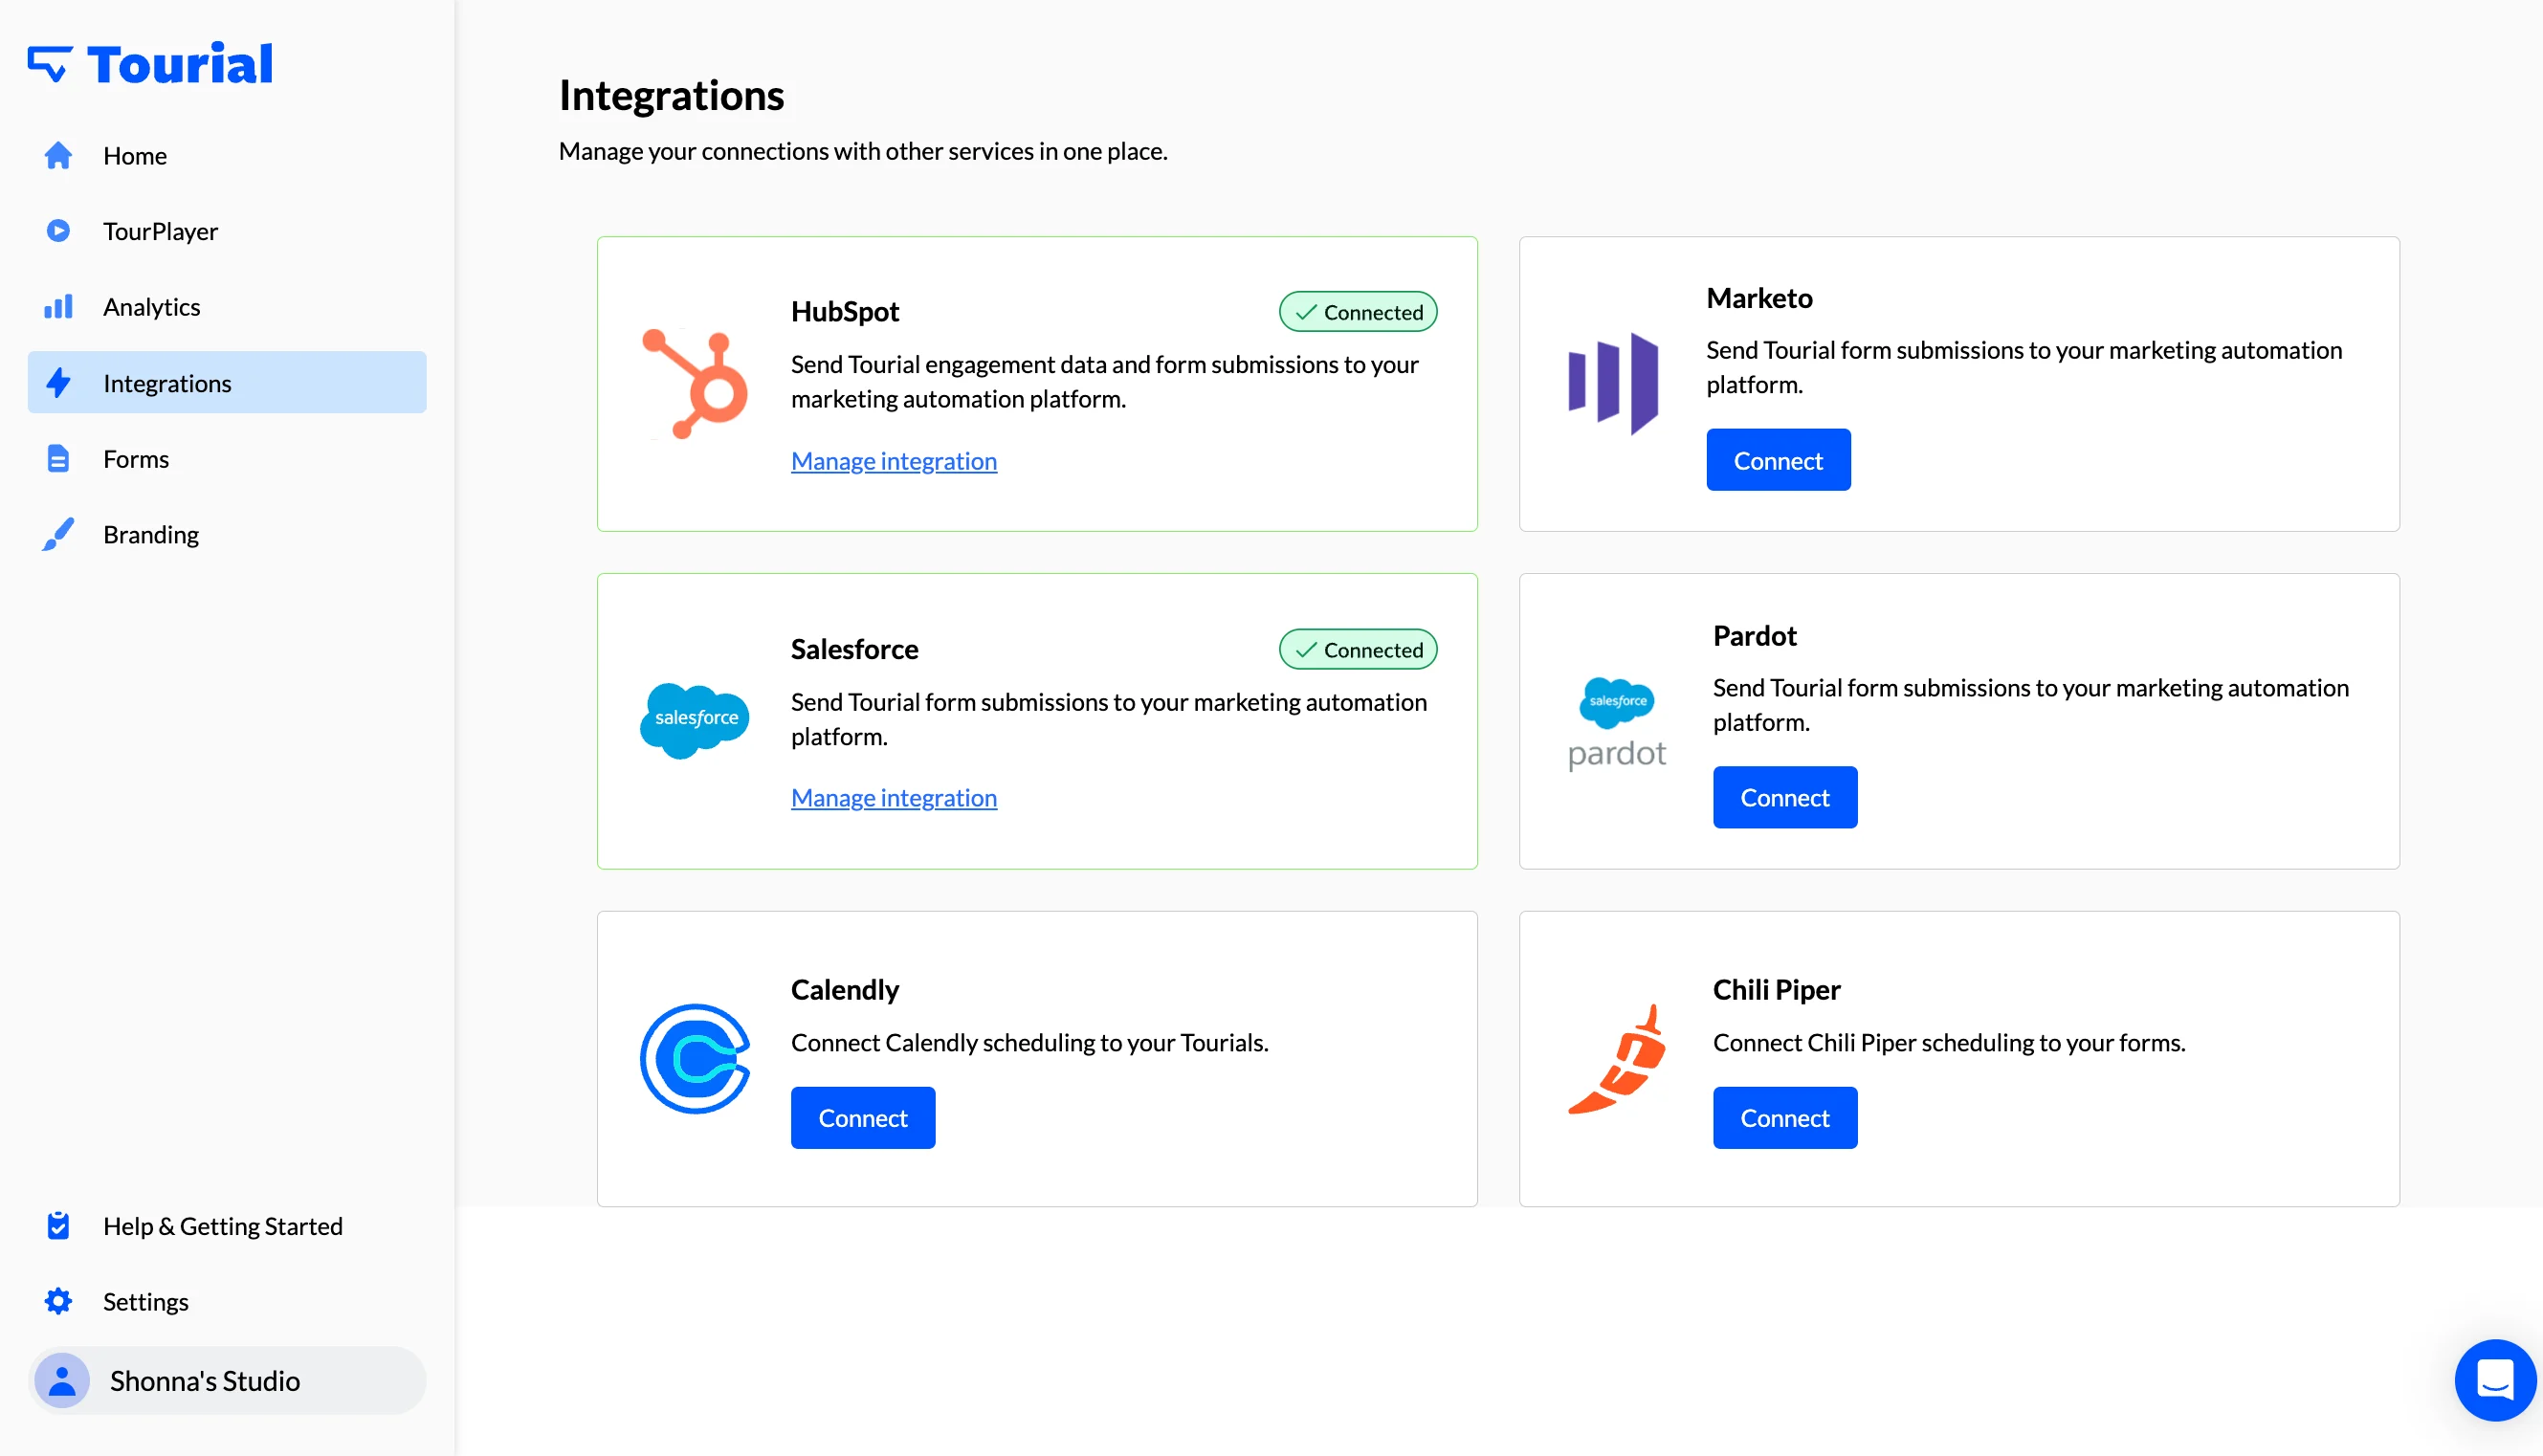Open Forms page
2543x1456 pixels.
(227, 458)
